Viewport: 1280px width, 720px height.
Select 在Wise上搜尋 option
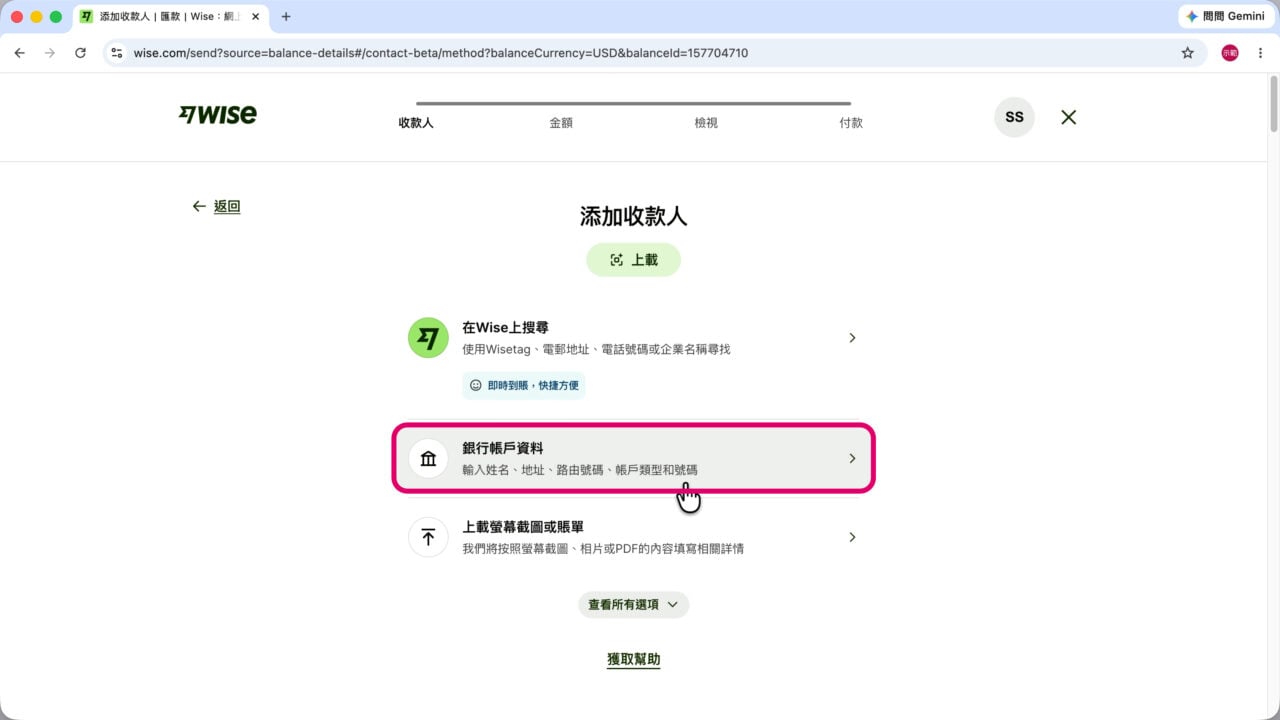point(633,358)
